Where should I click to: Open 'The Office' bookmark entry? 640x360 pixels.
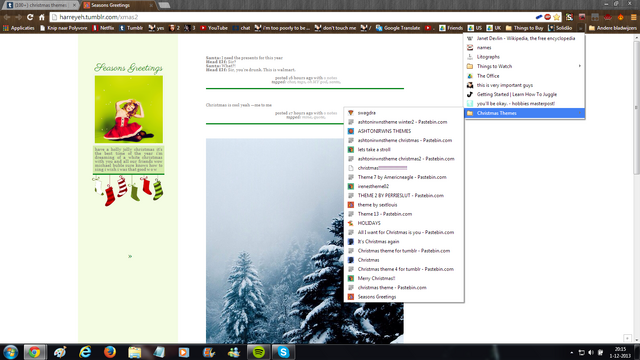tap(524, 76)
